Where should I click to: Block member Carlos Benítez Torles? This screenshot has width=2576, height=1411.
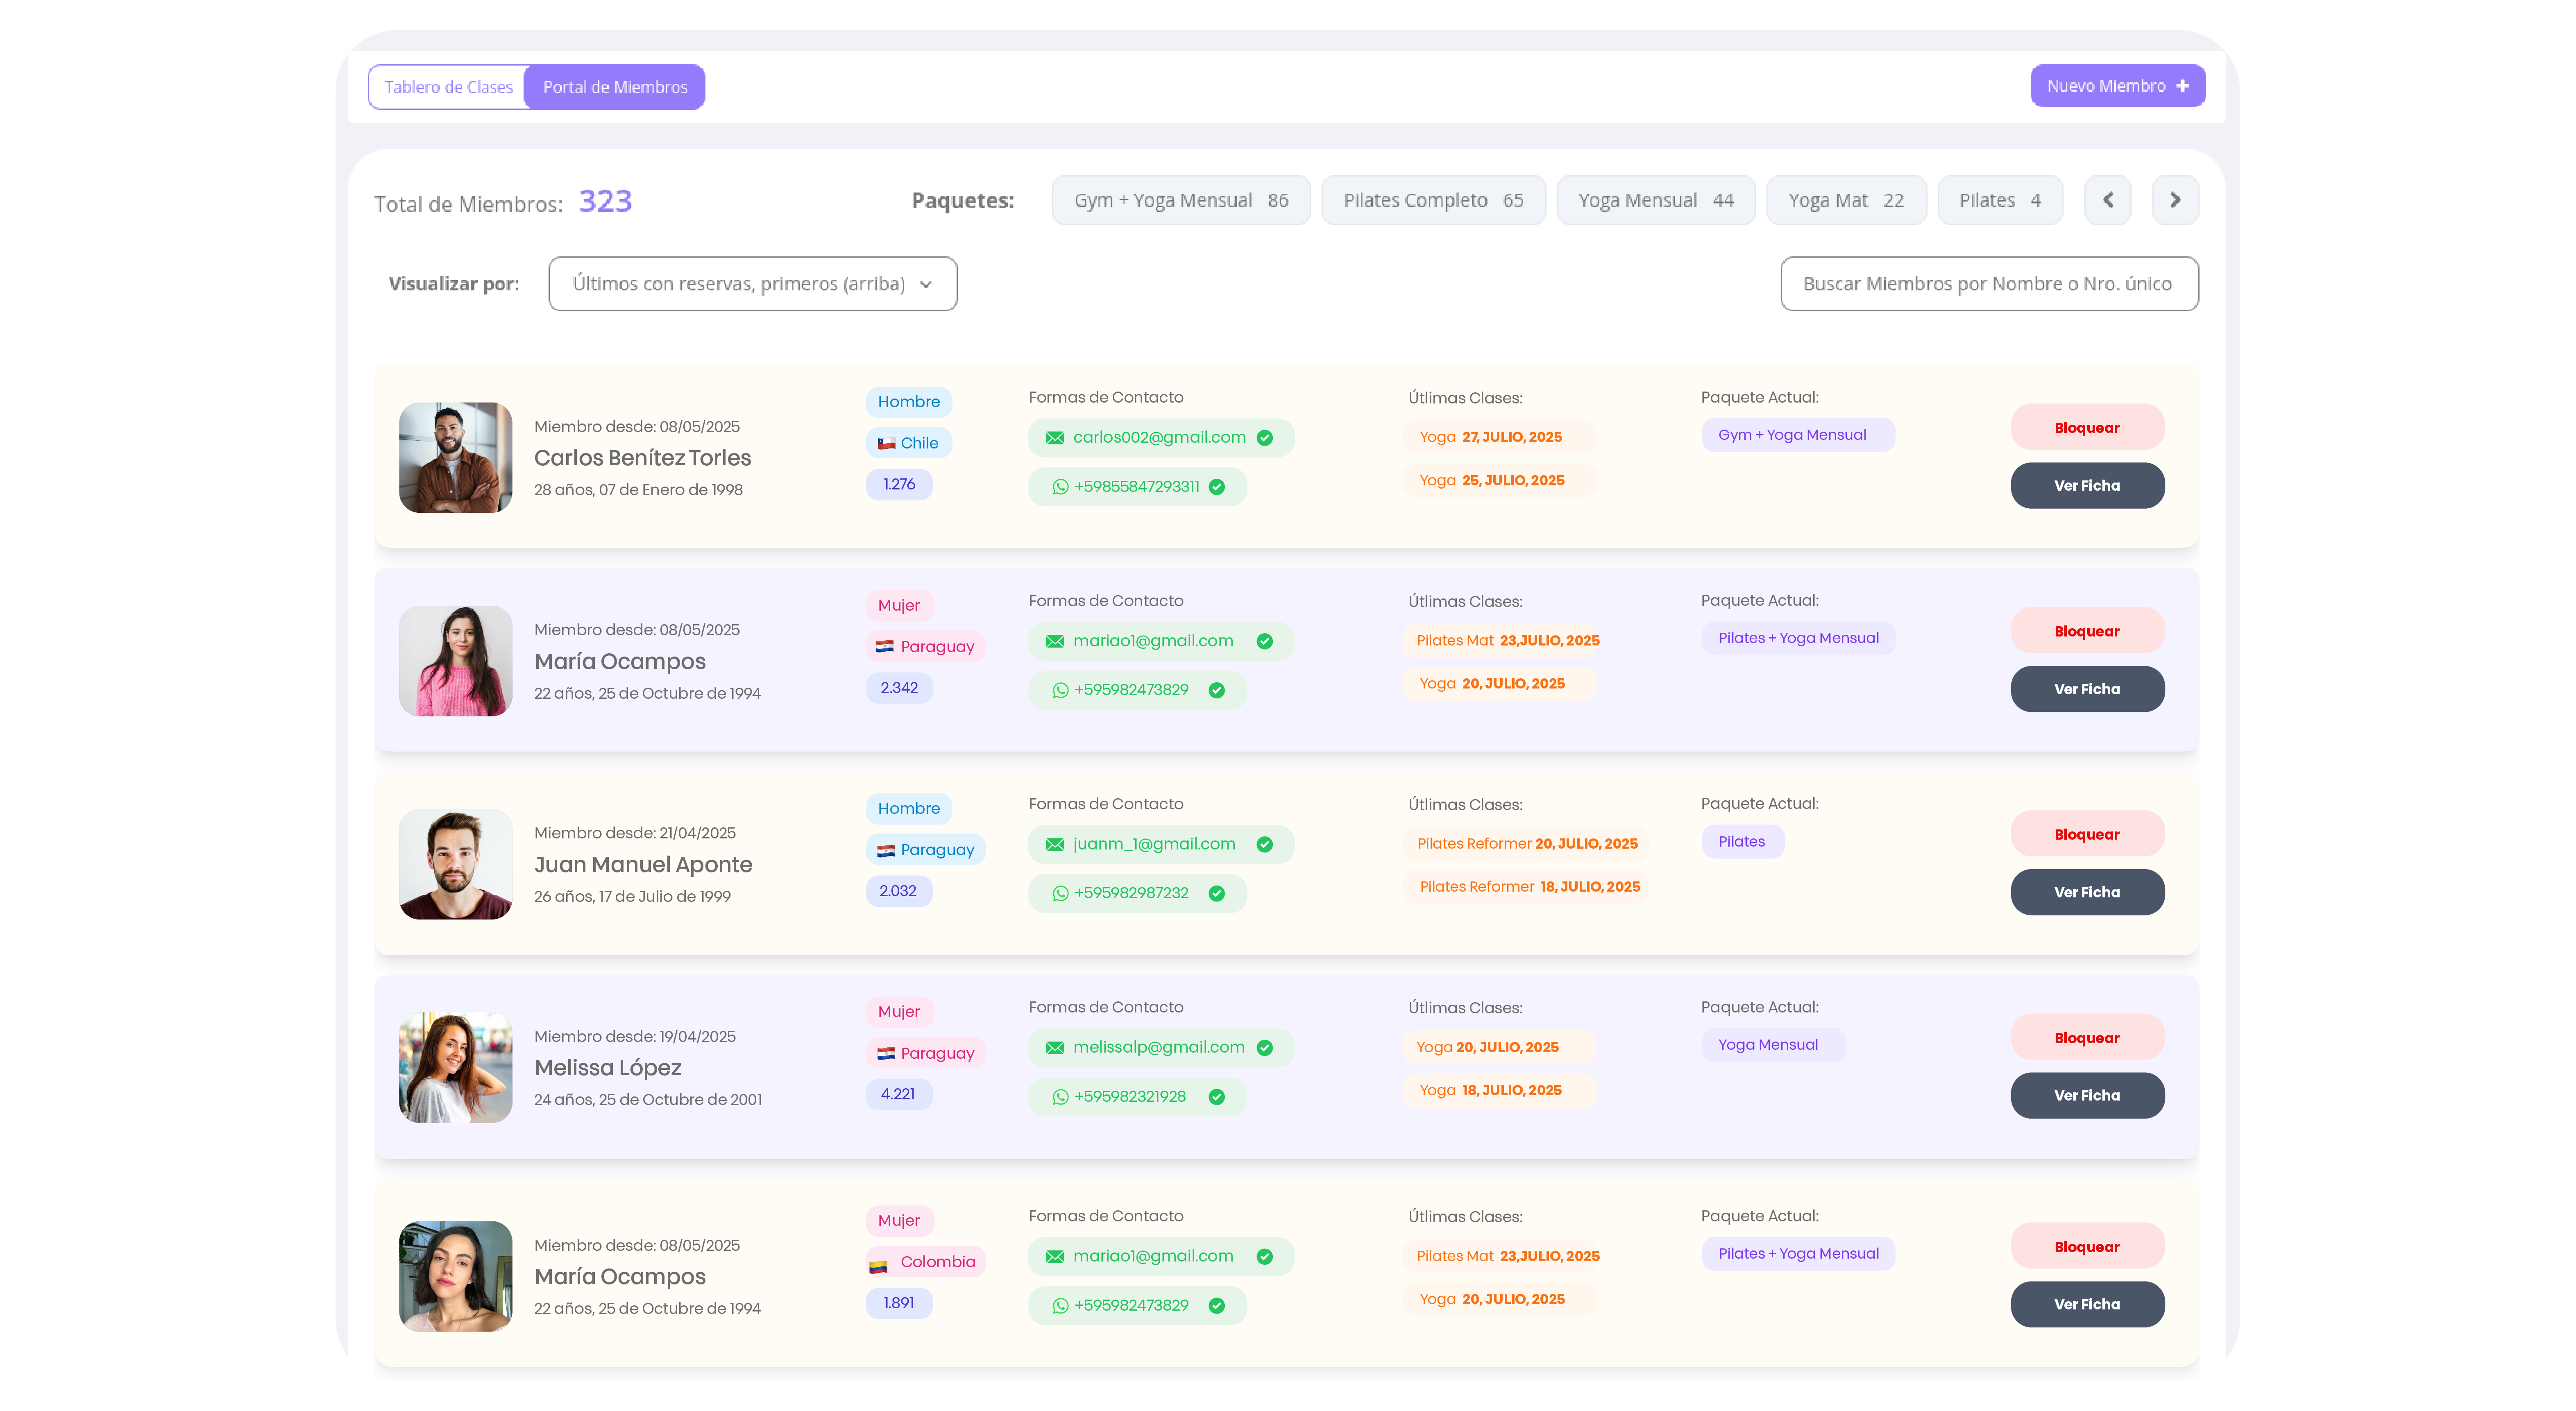coord(2087,428)
